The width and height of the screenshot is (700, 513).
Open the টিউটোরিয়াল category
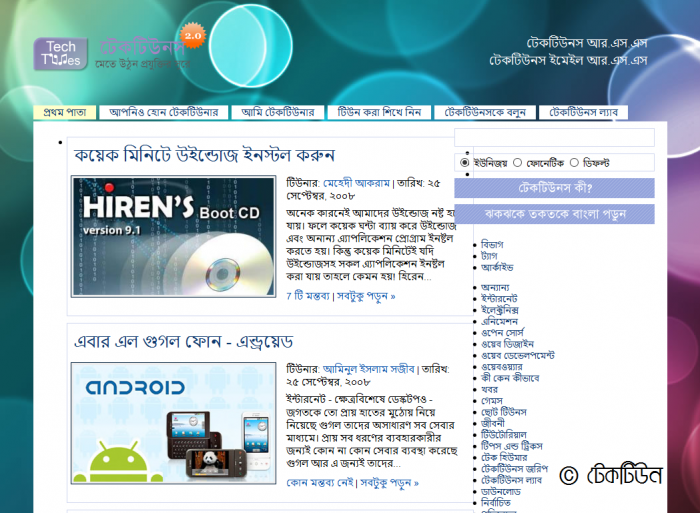(504, 434)
